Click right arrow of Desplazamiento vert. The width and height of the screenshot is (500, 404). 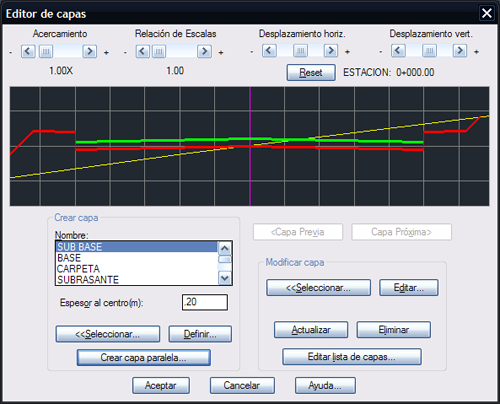pyautogui.click(x=460, y=51)
